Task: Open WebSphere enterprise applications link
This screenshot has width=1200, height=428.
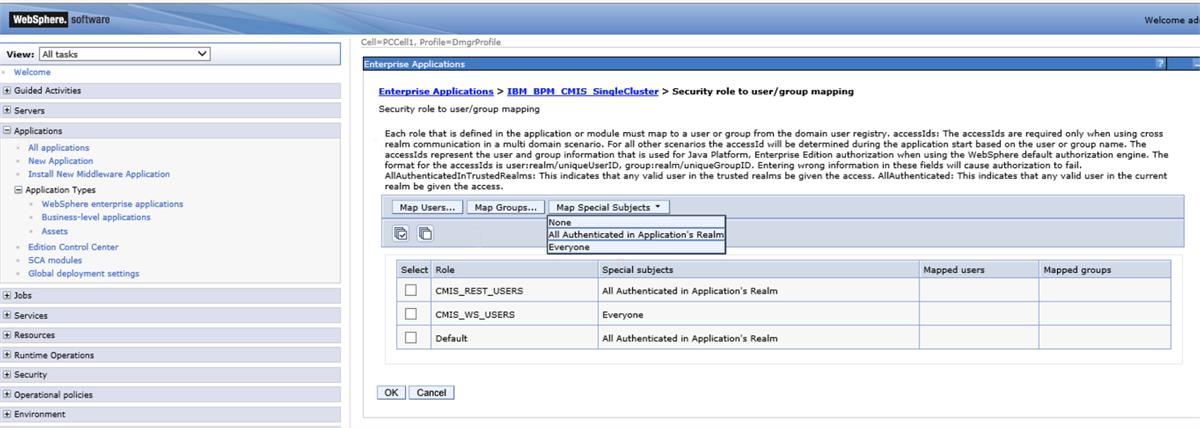Action: [112, 204]
